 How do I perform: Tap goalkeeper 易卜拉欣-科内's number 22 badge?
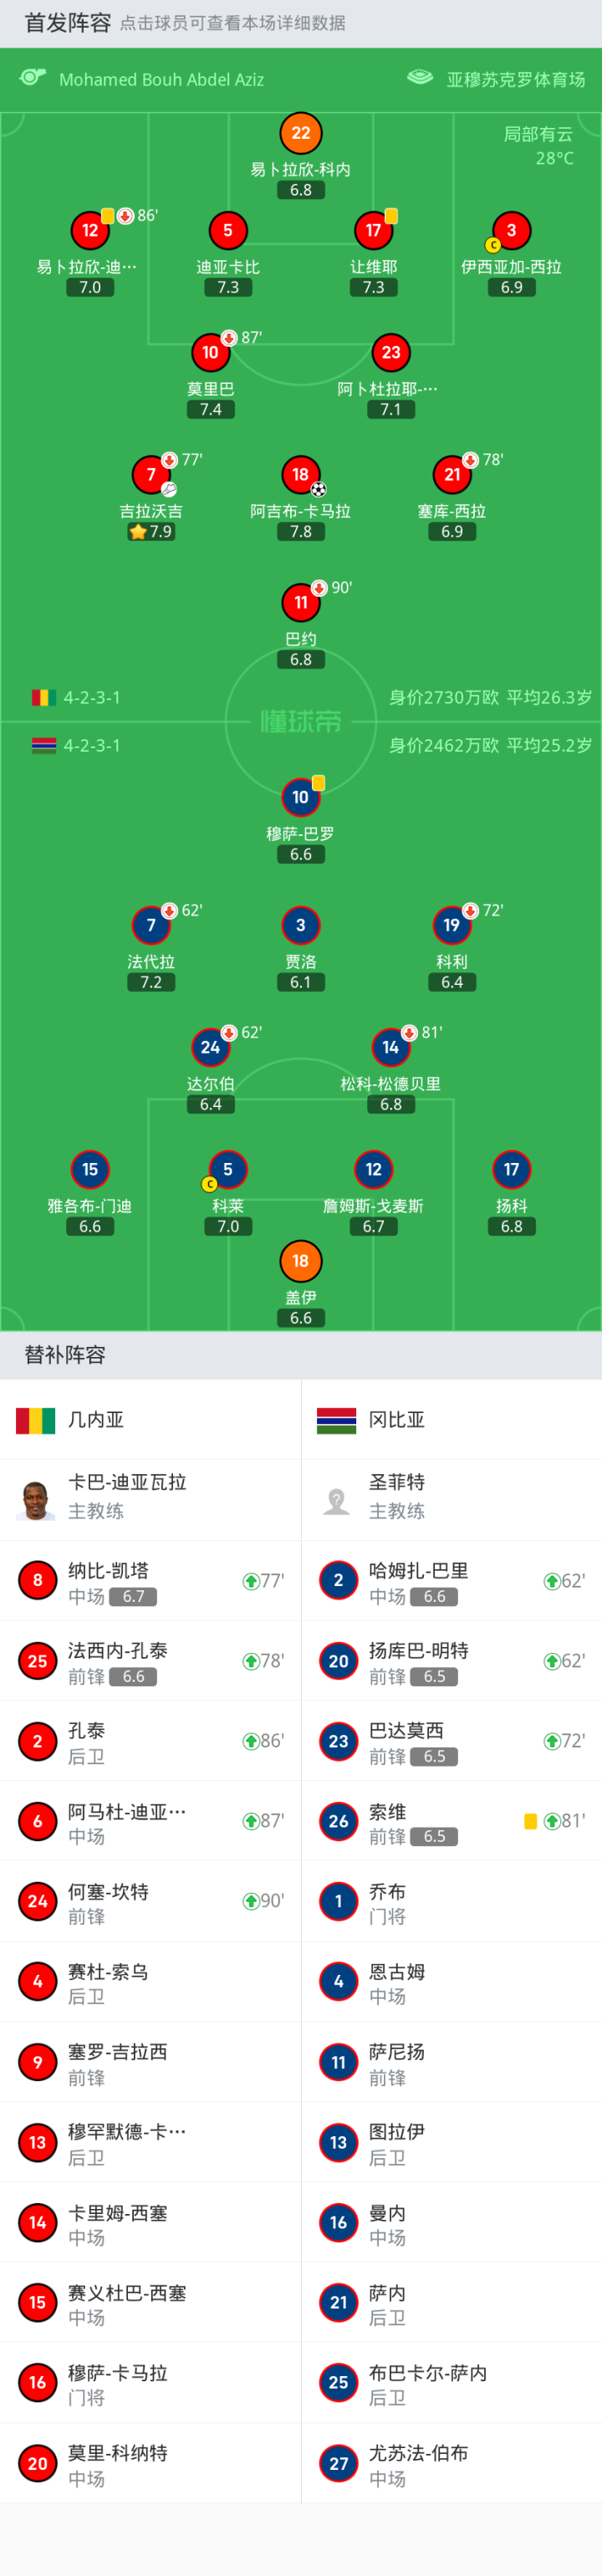301,133
